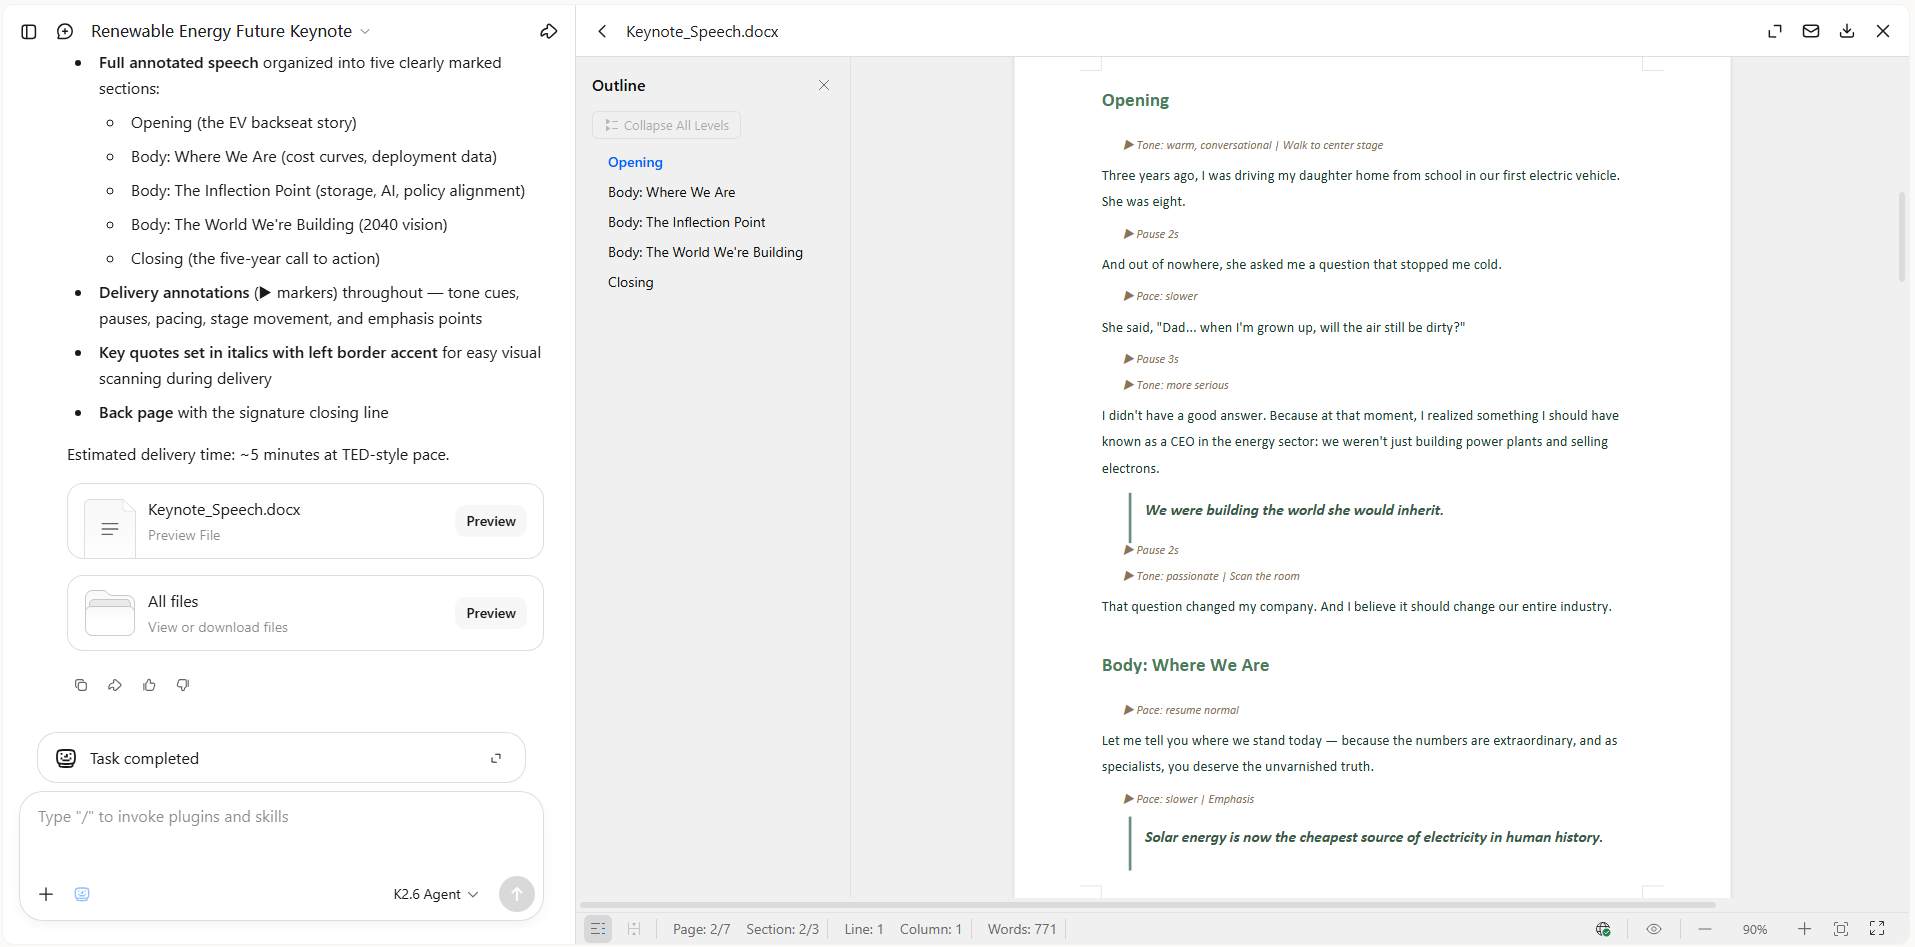
Task: Jump to Opening in the outline
Action: (635, 162)
